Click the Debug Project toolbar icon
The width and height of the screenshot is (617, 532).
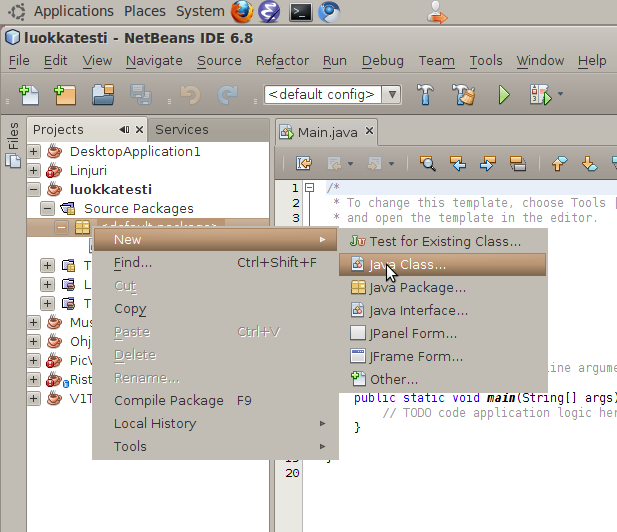pos(540,95)
